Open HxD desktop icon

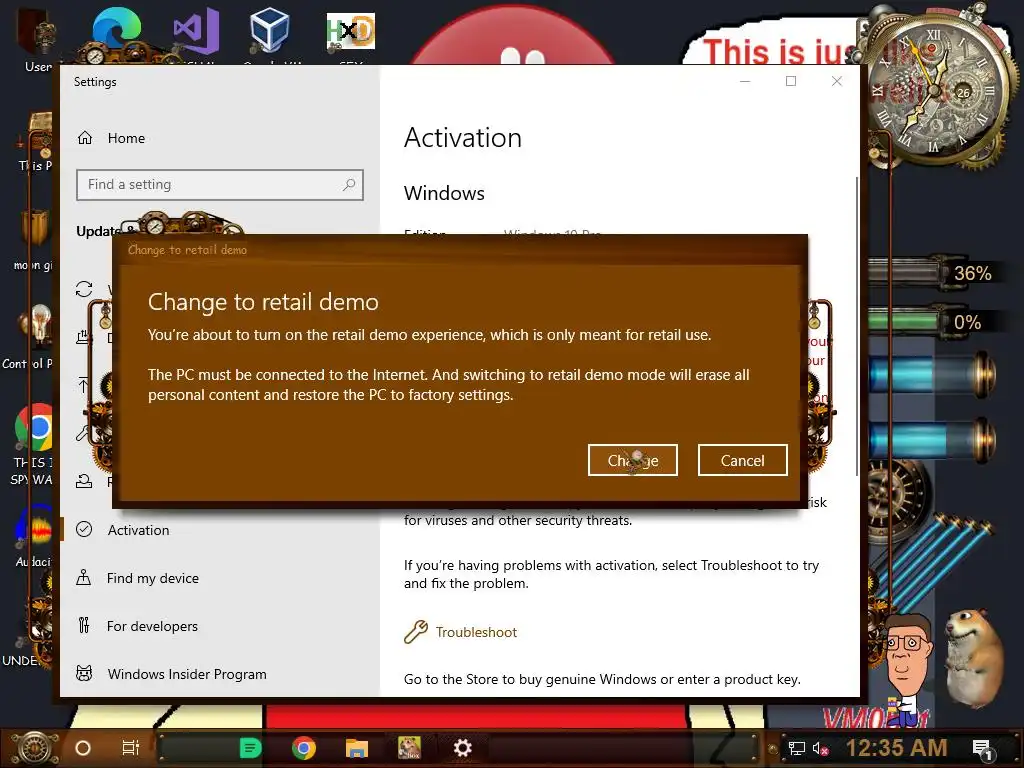coord(351,31)
